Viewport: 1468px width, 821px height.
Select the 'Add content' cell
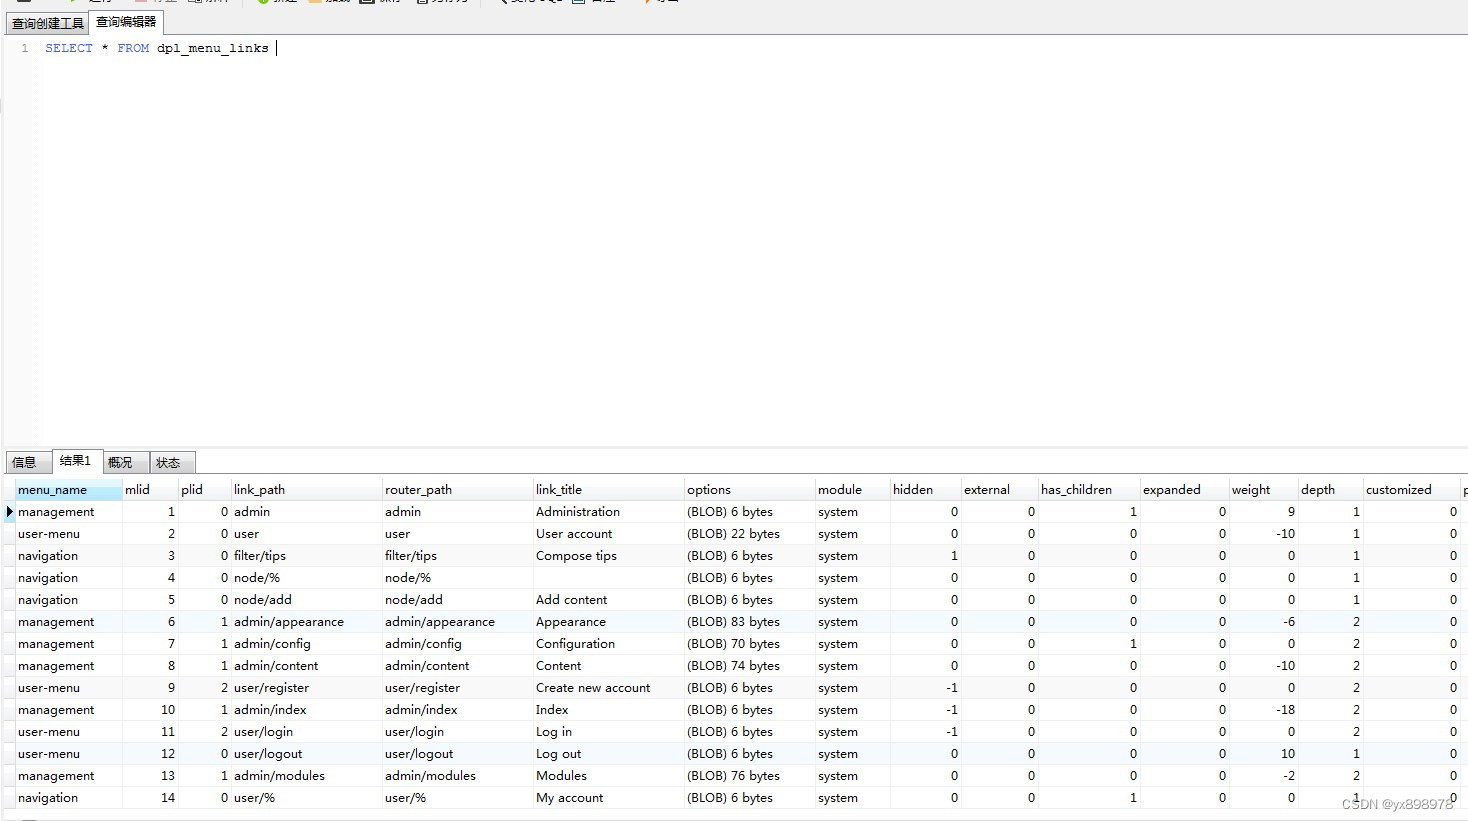(x=609, y=599)
